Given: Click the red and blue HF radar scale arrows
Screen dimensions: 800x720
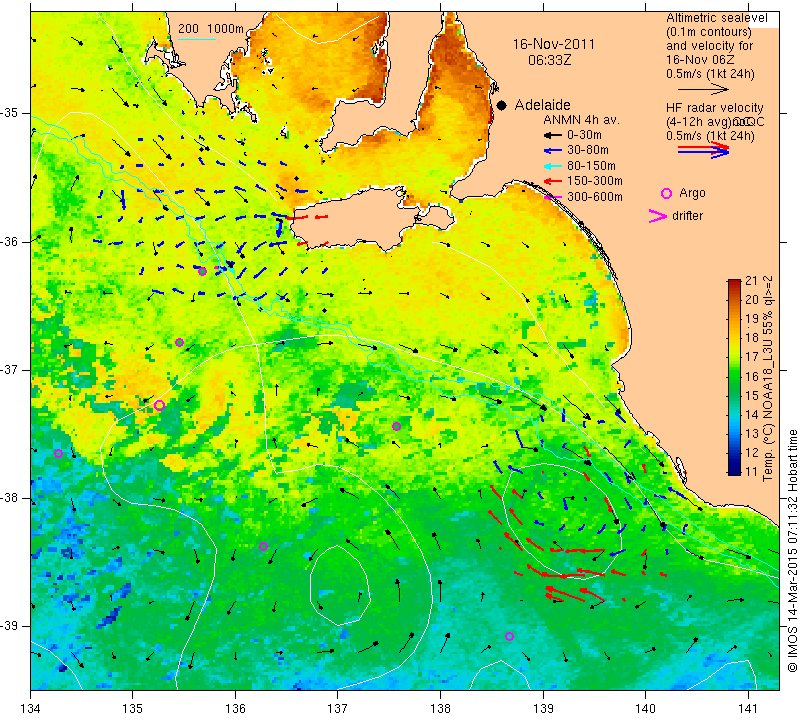Looking at the screenshot, I should (x=704, y=150).
